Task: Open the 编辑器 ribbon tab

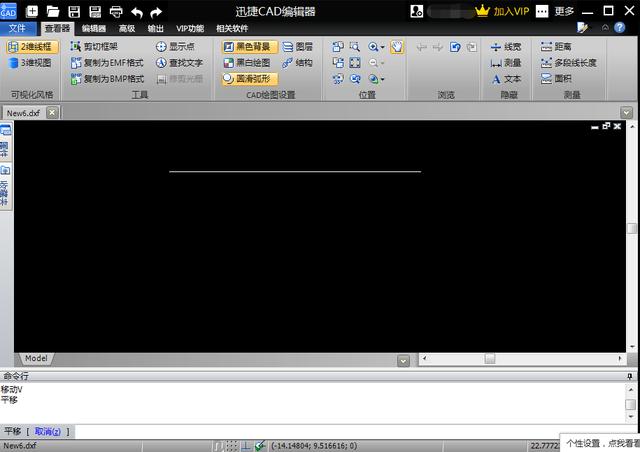Action: [x=94, y=29]
